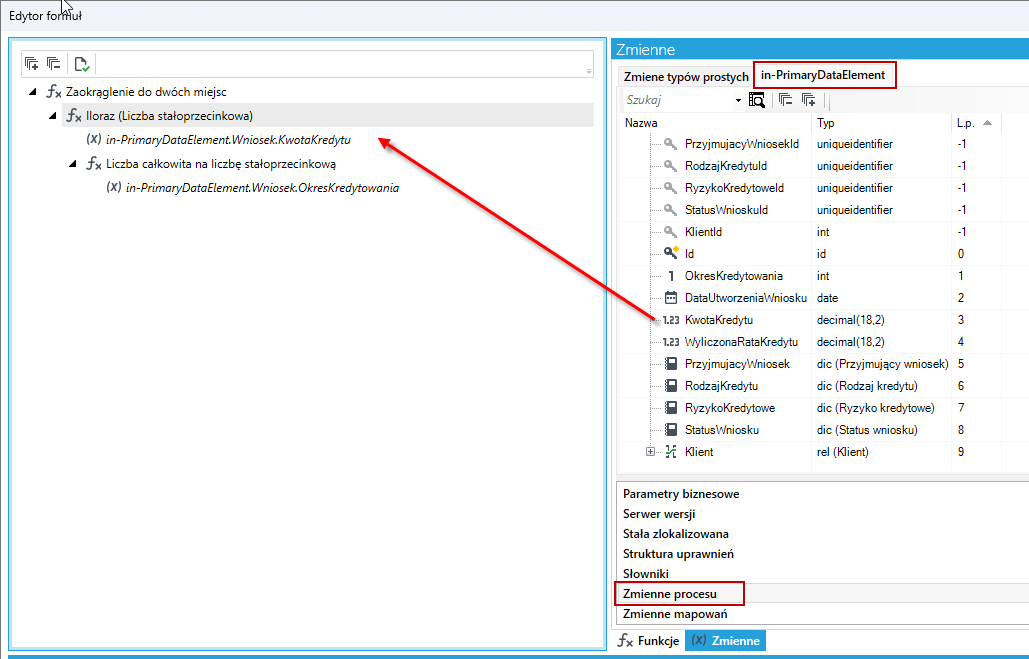Select Parametry biznesowe category
The height and width of the screenshot is (659, 1029).
click(x=681, y=494)
